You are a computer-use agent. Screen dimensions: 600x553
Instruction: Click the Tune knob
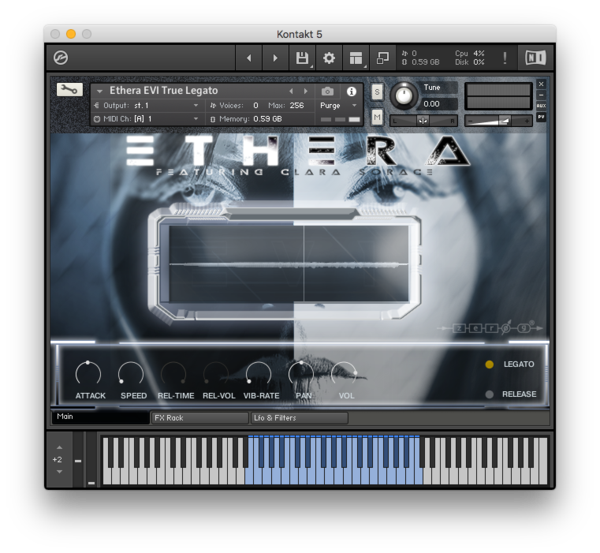[404, 95]
